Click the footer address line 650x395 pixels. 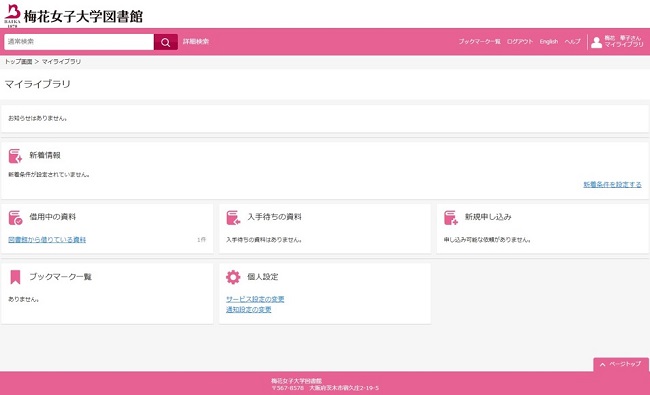coord(325,388)
